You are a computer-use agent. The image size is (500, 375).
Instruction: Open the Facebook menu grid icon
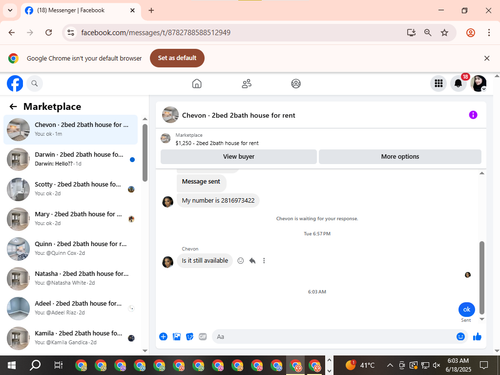coord(439,83)
